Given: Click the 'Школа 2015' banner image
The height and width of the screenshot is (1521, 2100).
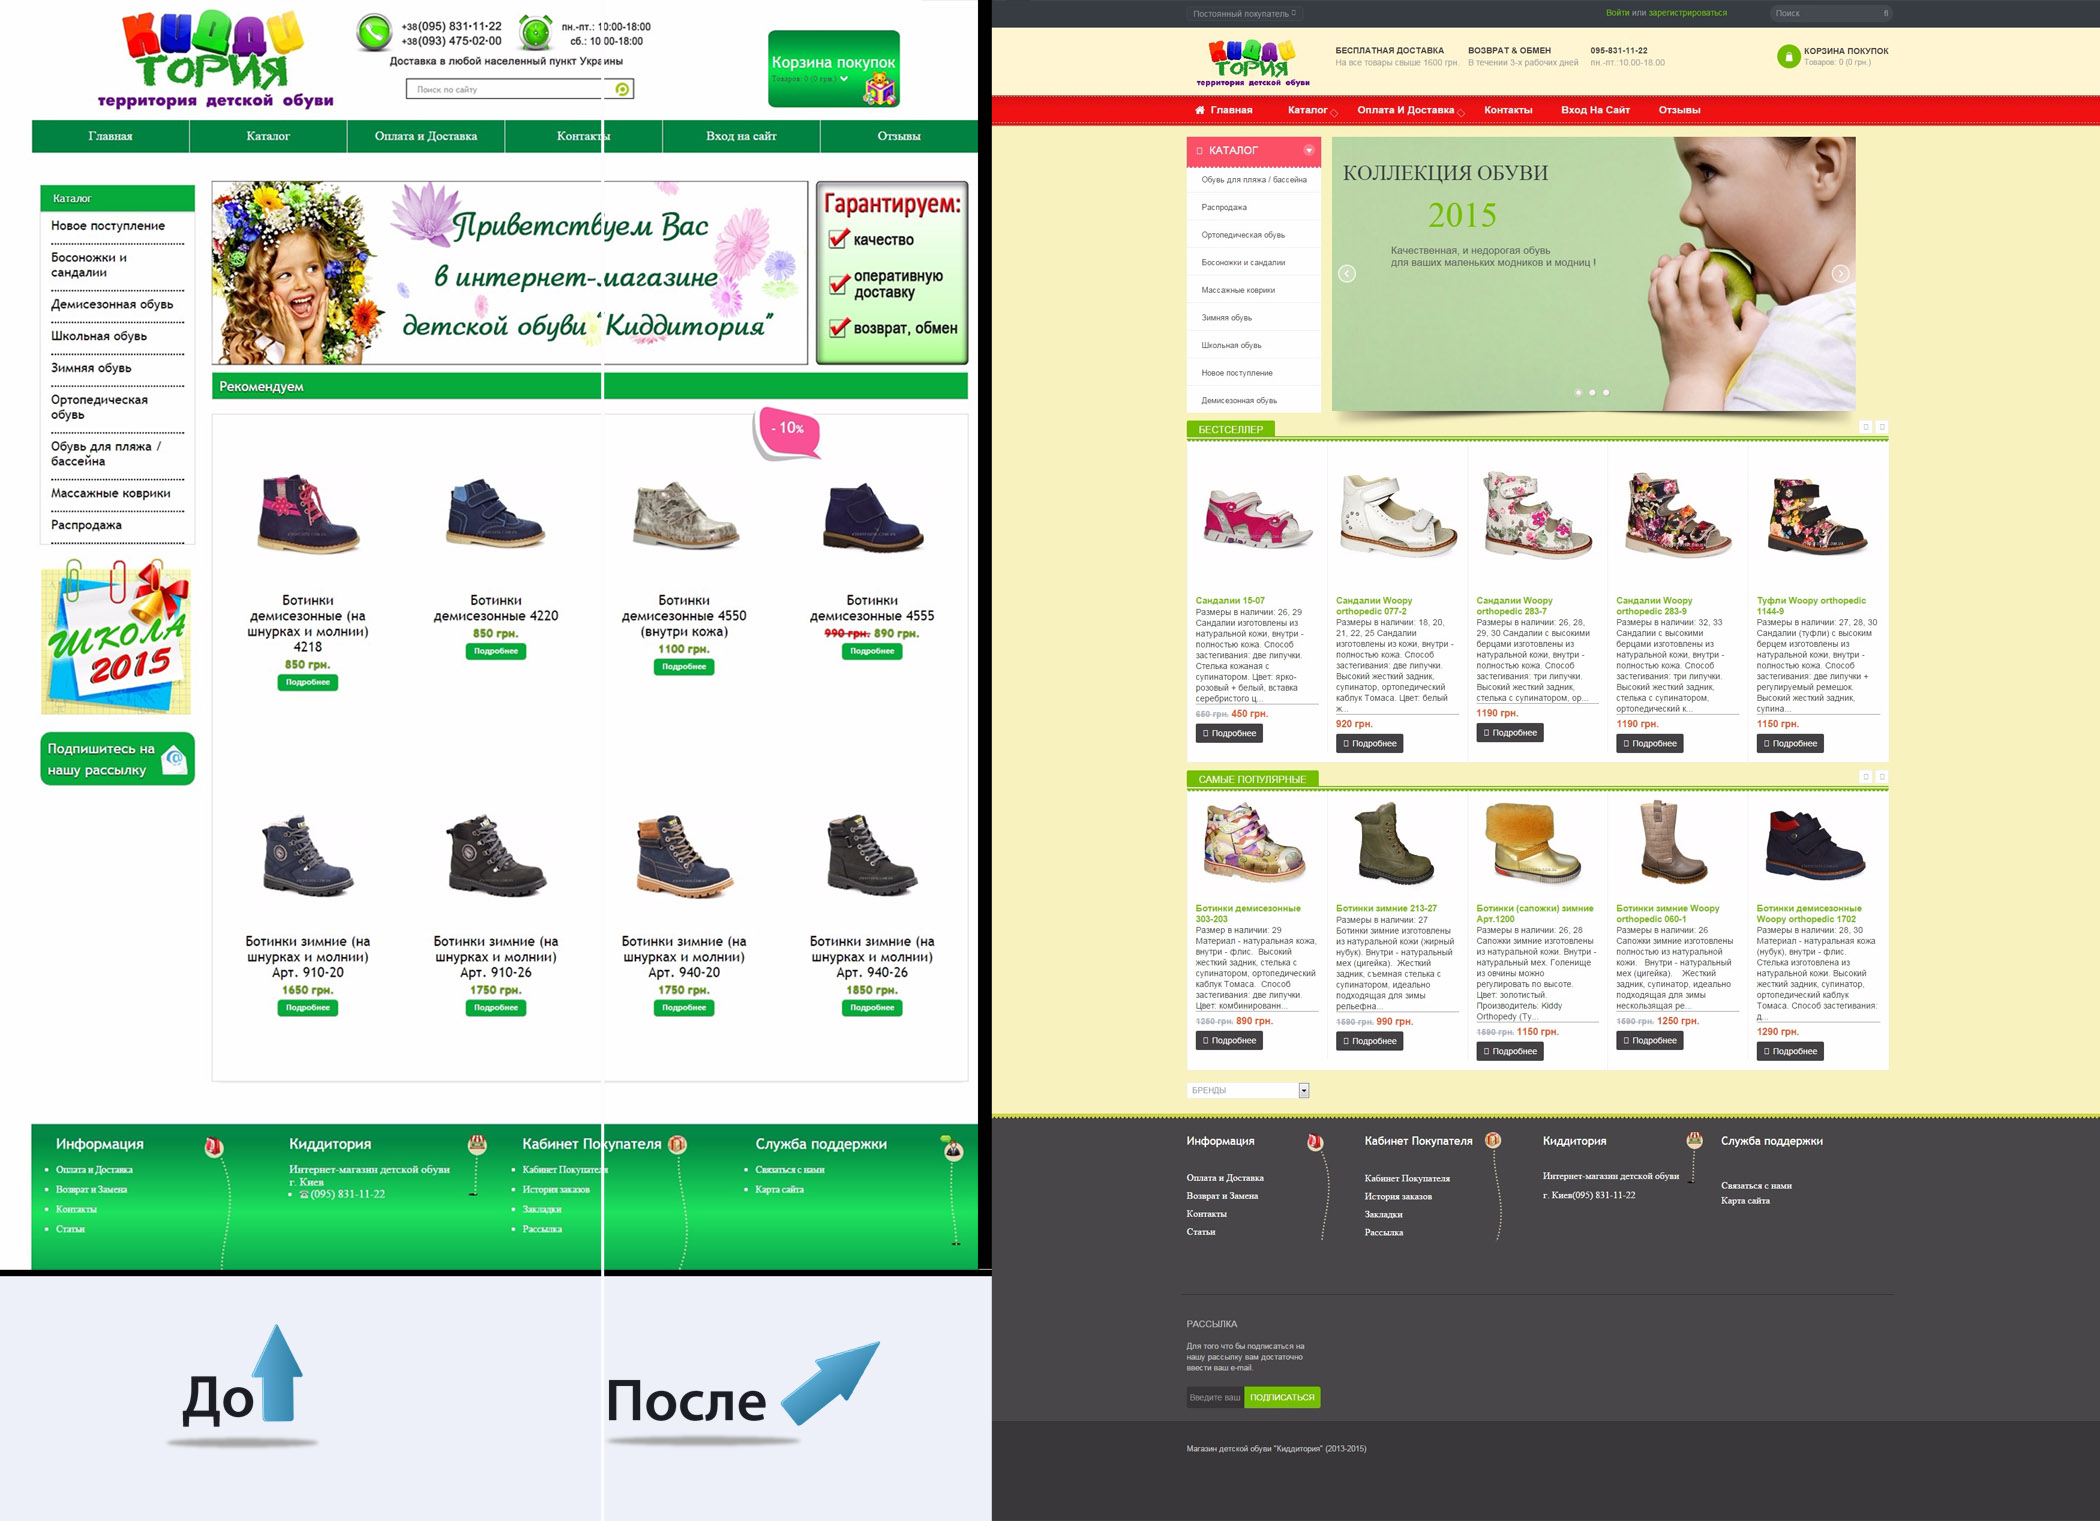Looking at the screenshot, I should tap(116, 637).
